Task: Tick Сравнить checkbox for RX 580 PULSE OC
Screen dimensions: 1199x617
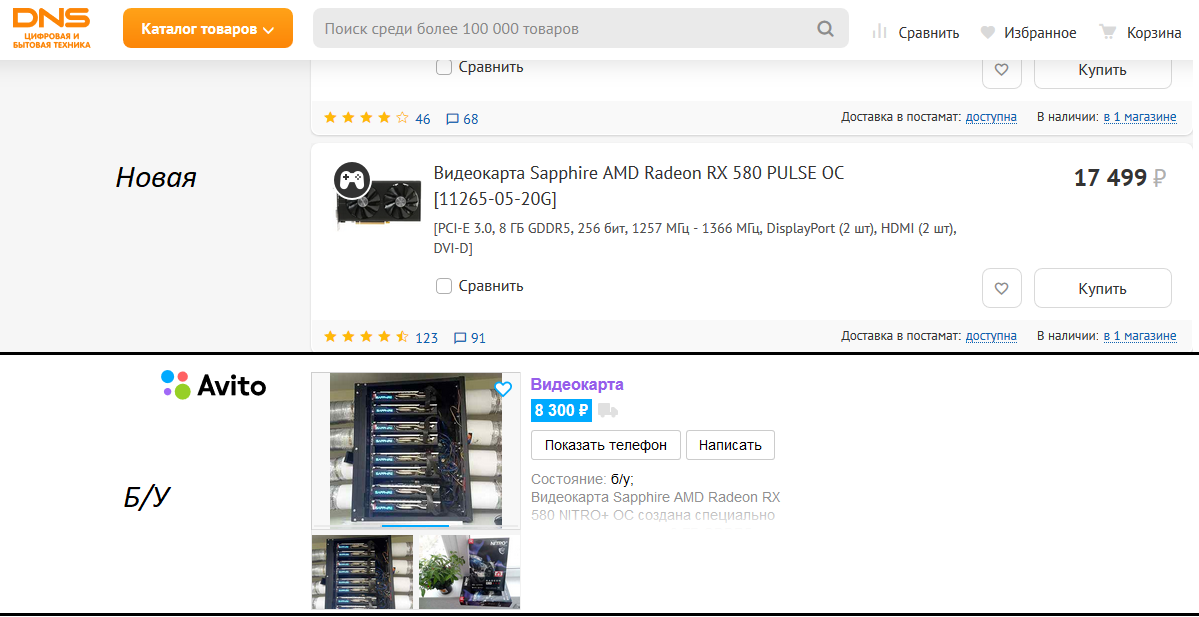Action: (444, 286)
